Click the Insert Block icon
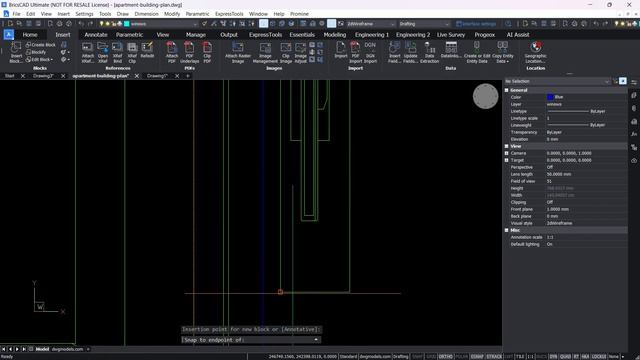Image resolution: width=640 pixels, height=360 pixels. tap(16, 52)
